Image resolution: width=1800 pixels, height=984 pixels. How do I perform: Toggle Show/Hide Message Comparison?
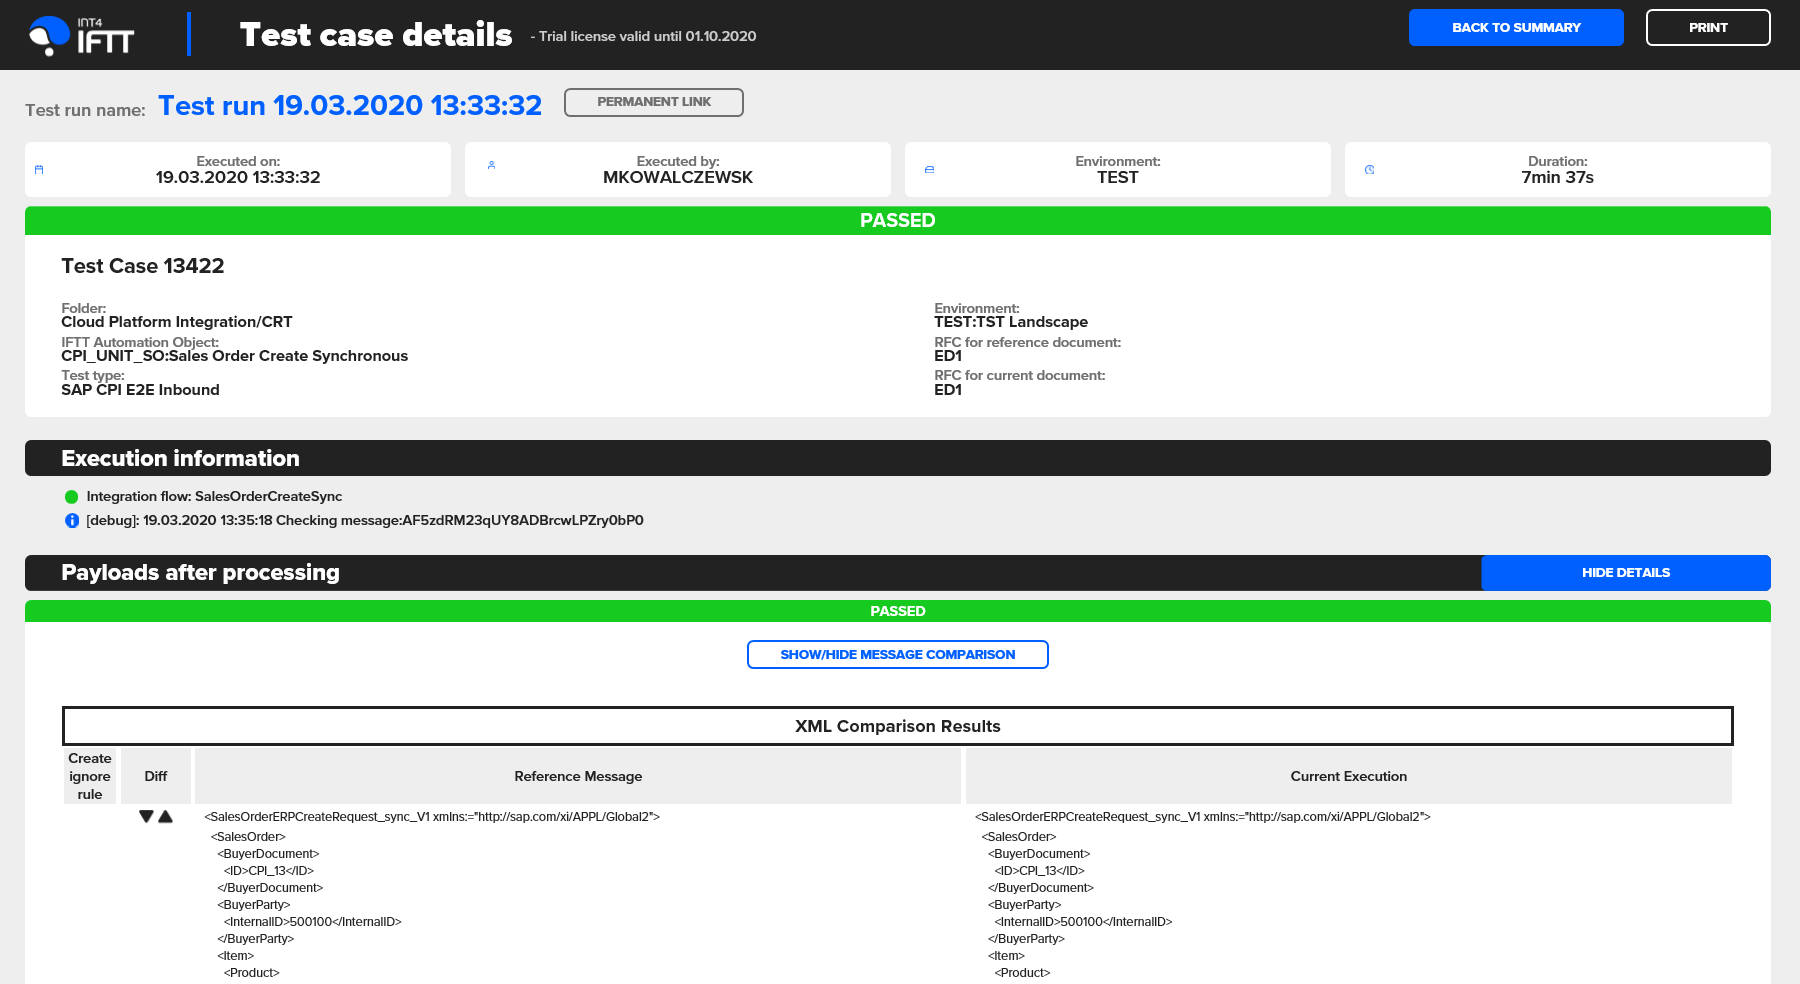click(897, 655)
